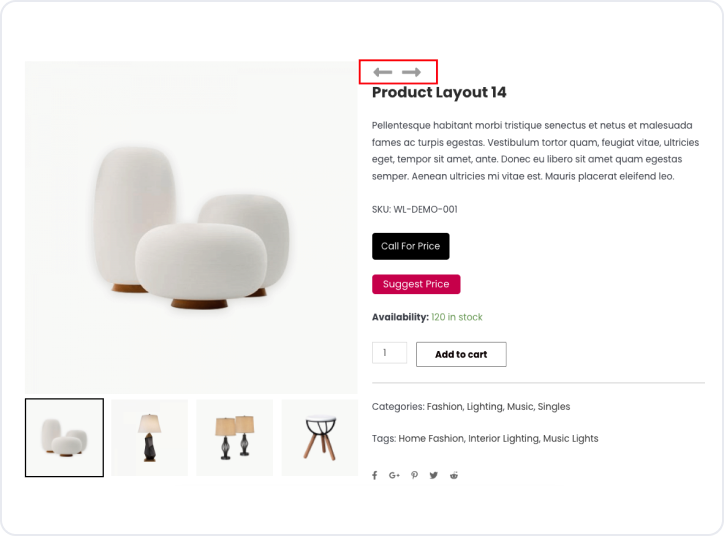Show the two lamps thumbnail
Image resolution: width=724 pixels, height=536 pixels.
click(235, 437)
